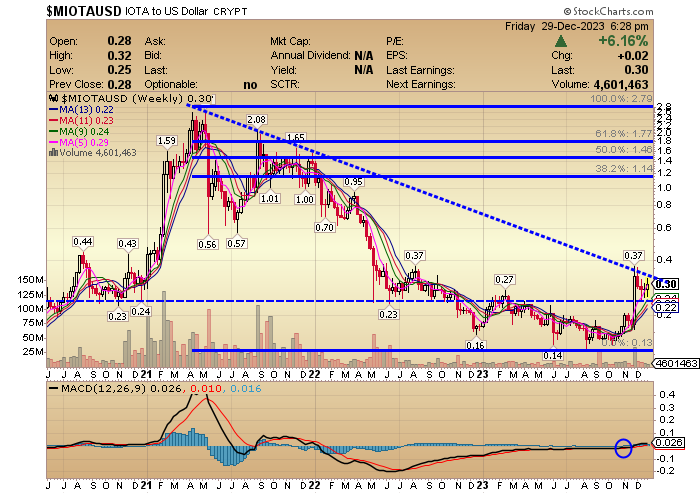Click the blue MA(13) legend line marker
This screenshot has height=494, width=700.
[53, 110]
